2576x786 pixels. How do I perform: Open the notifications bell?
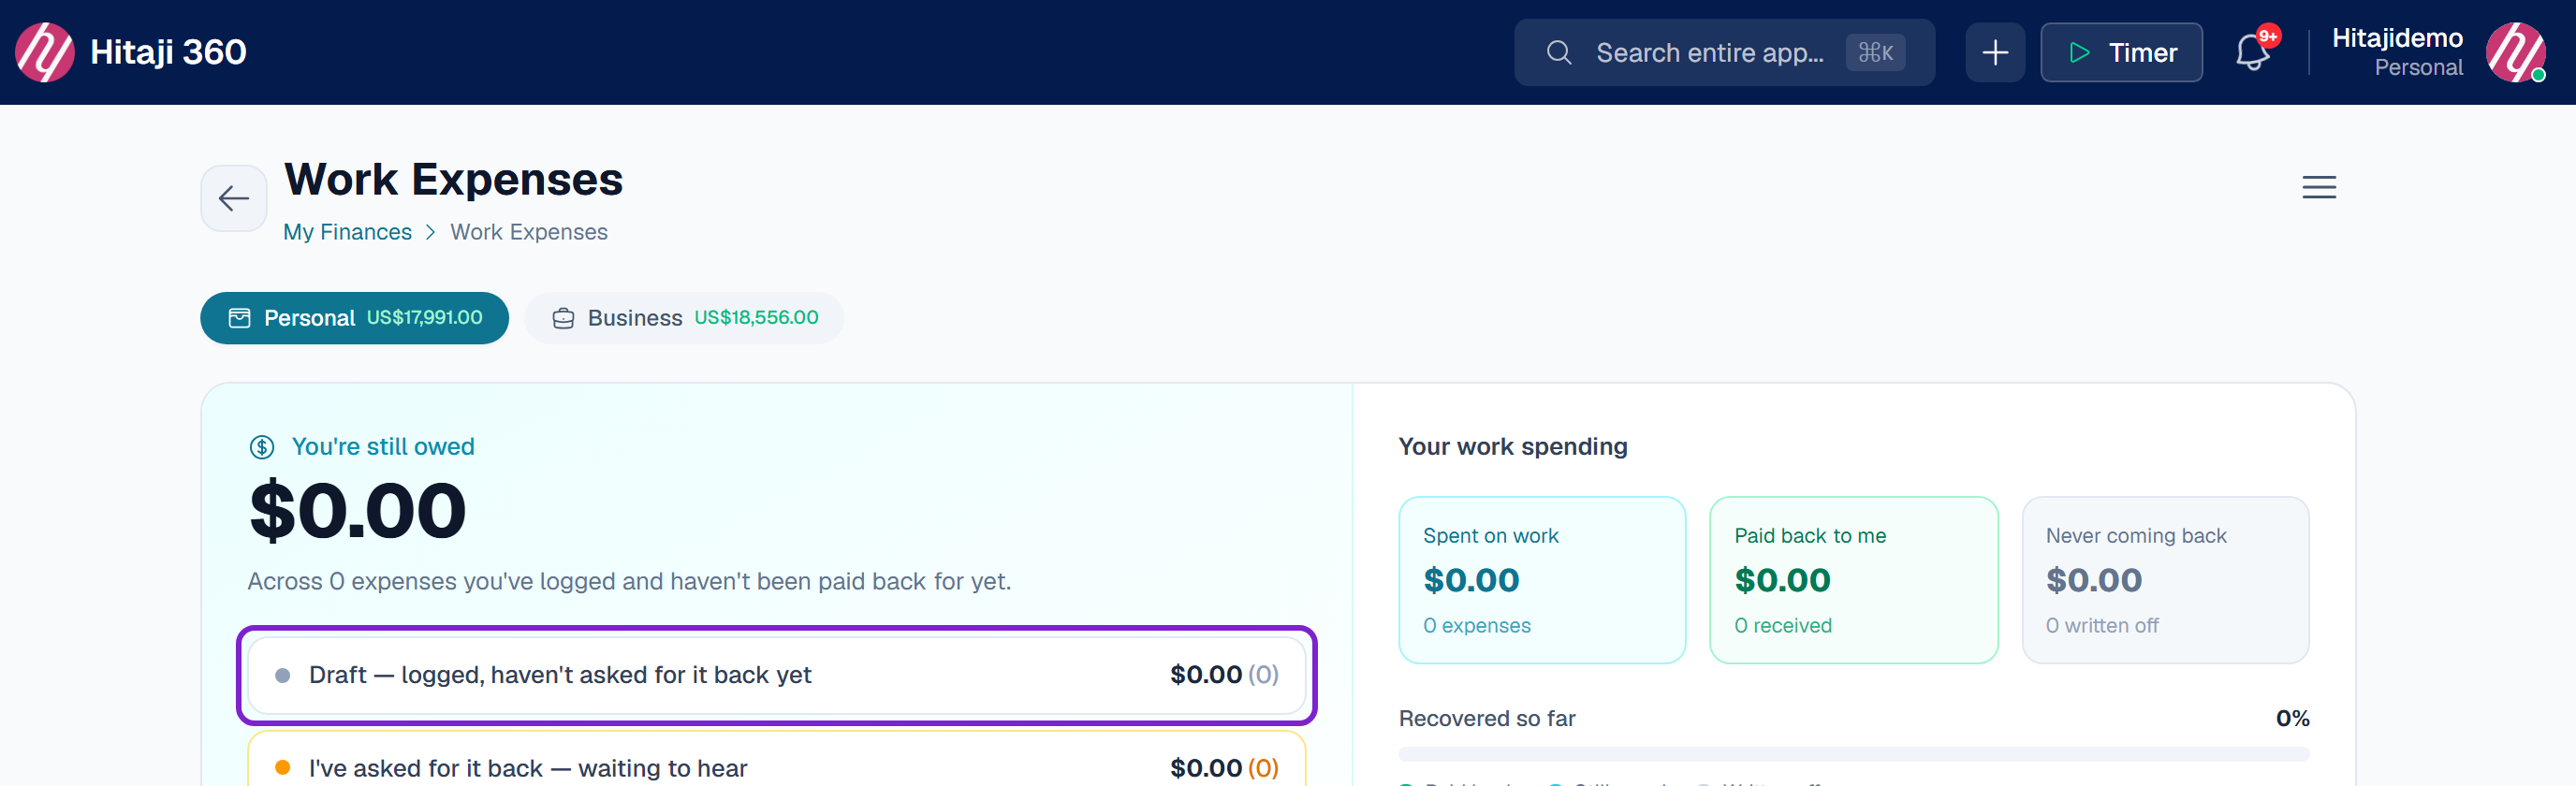pos(2252,52)
